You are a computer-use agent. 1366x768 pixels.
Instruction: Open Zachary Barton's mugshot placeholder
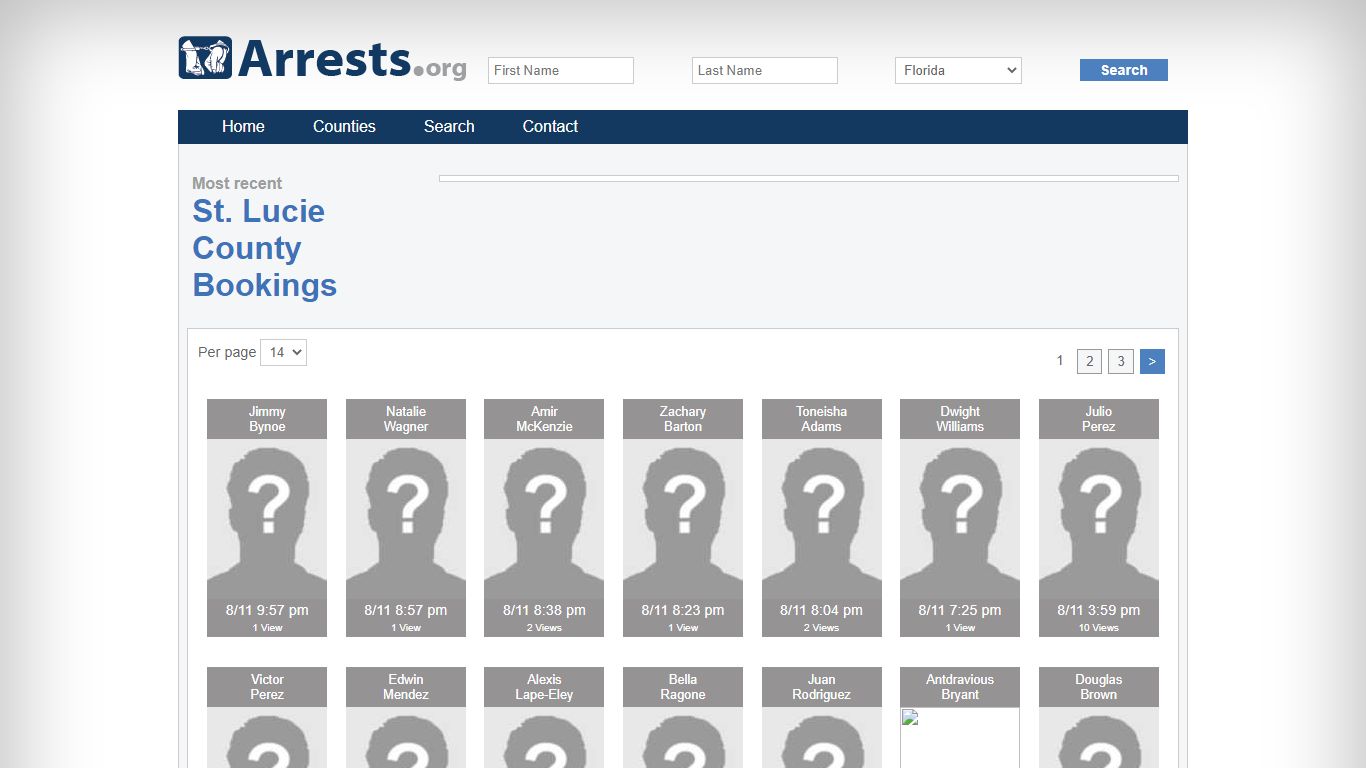[x=683, y=518]
